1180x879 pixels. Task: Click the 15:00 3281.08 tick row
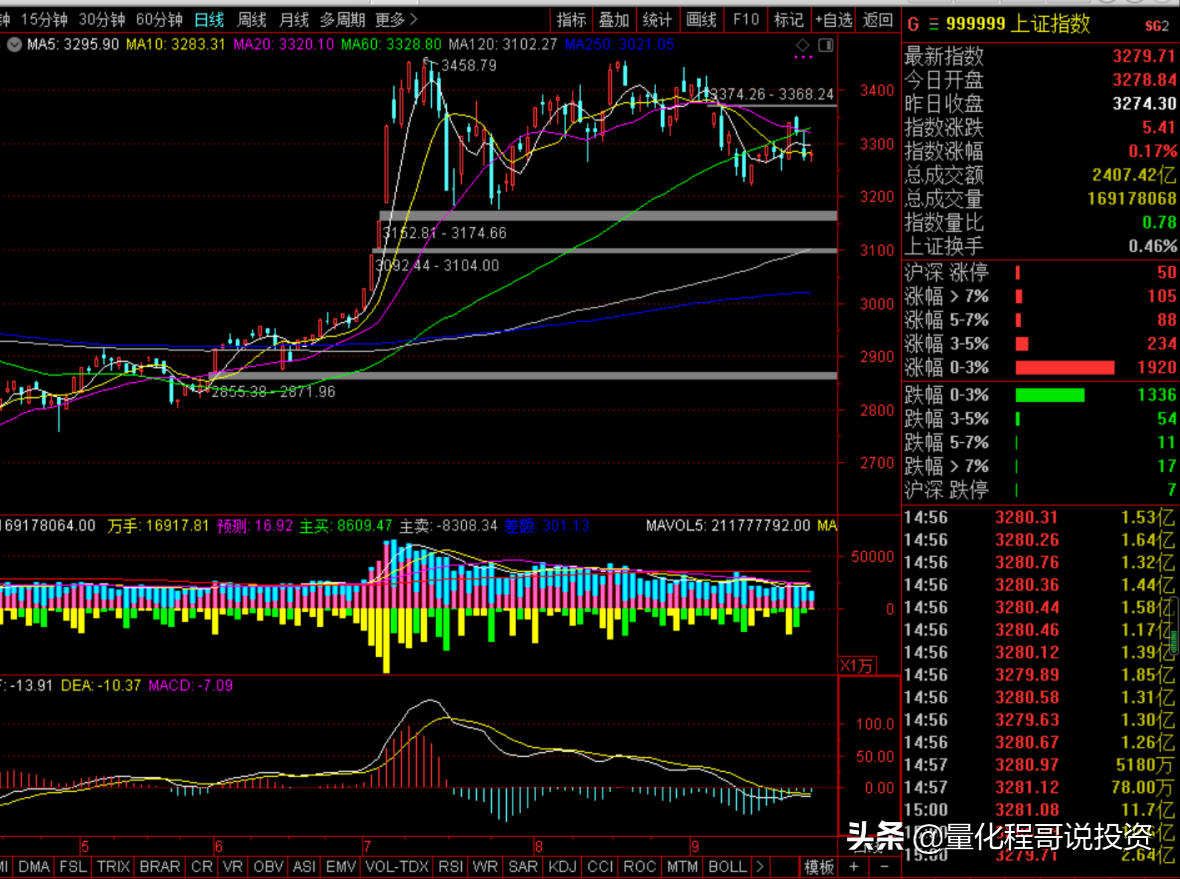click(1040, 810)
